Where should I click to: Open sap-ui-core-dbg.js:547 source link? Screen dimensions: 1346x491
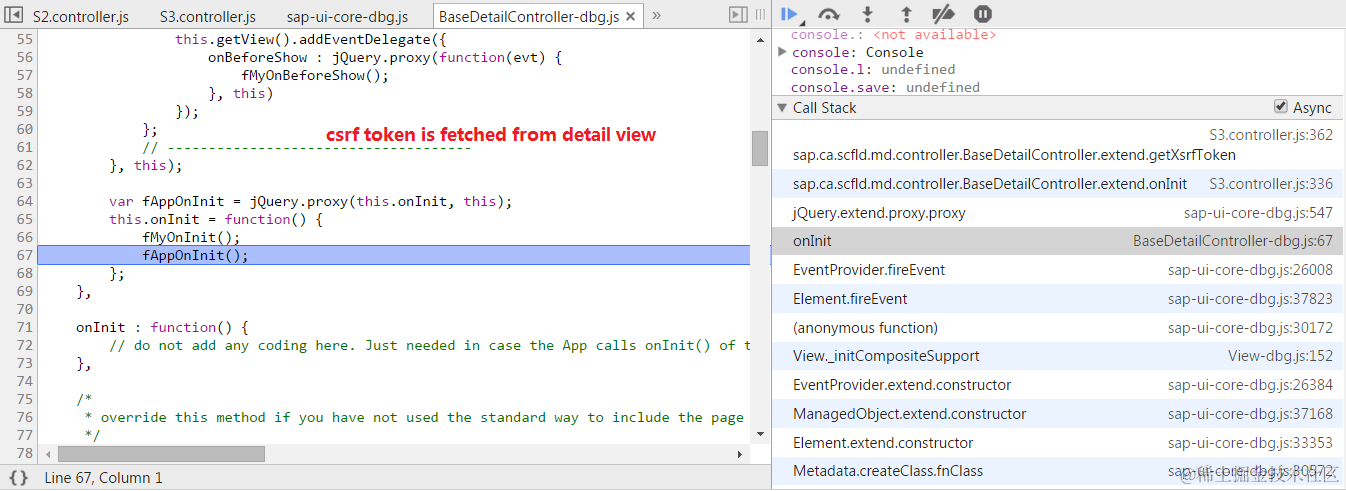point(1258,213)
